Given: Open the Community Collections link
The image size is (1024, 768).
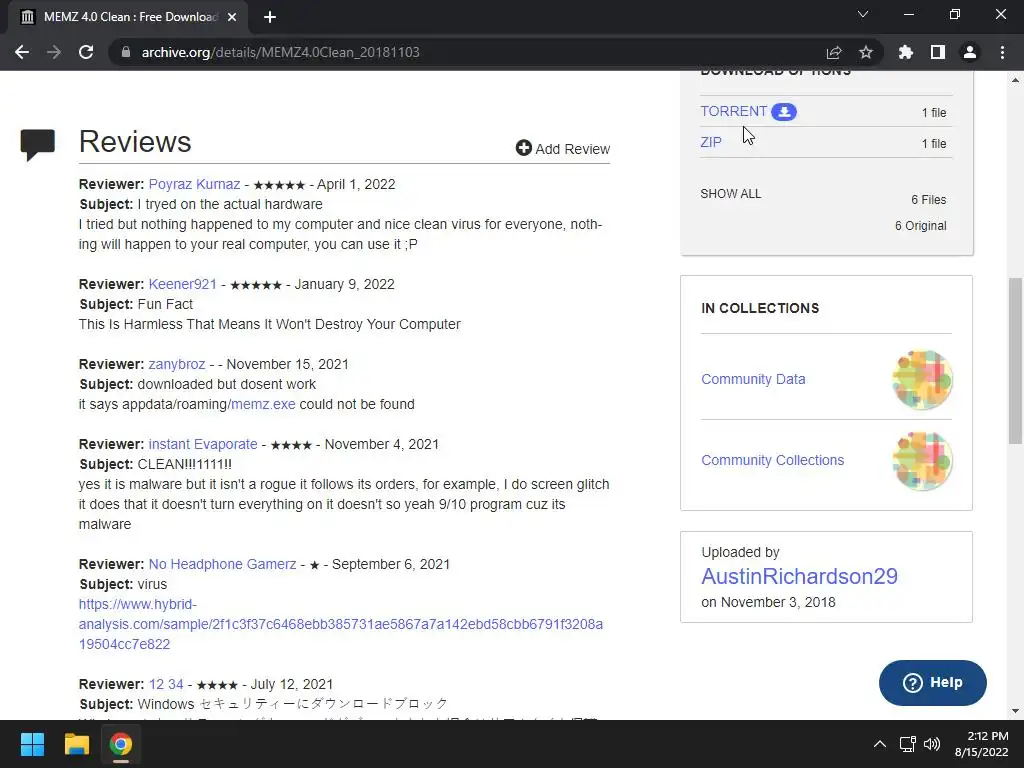Looking at the screenshot, I should (x=773, y=460).
